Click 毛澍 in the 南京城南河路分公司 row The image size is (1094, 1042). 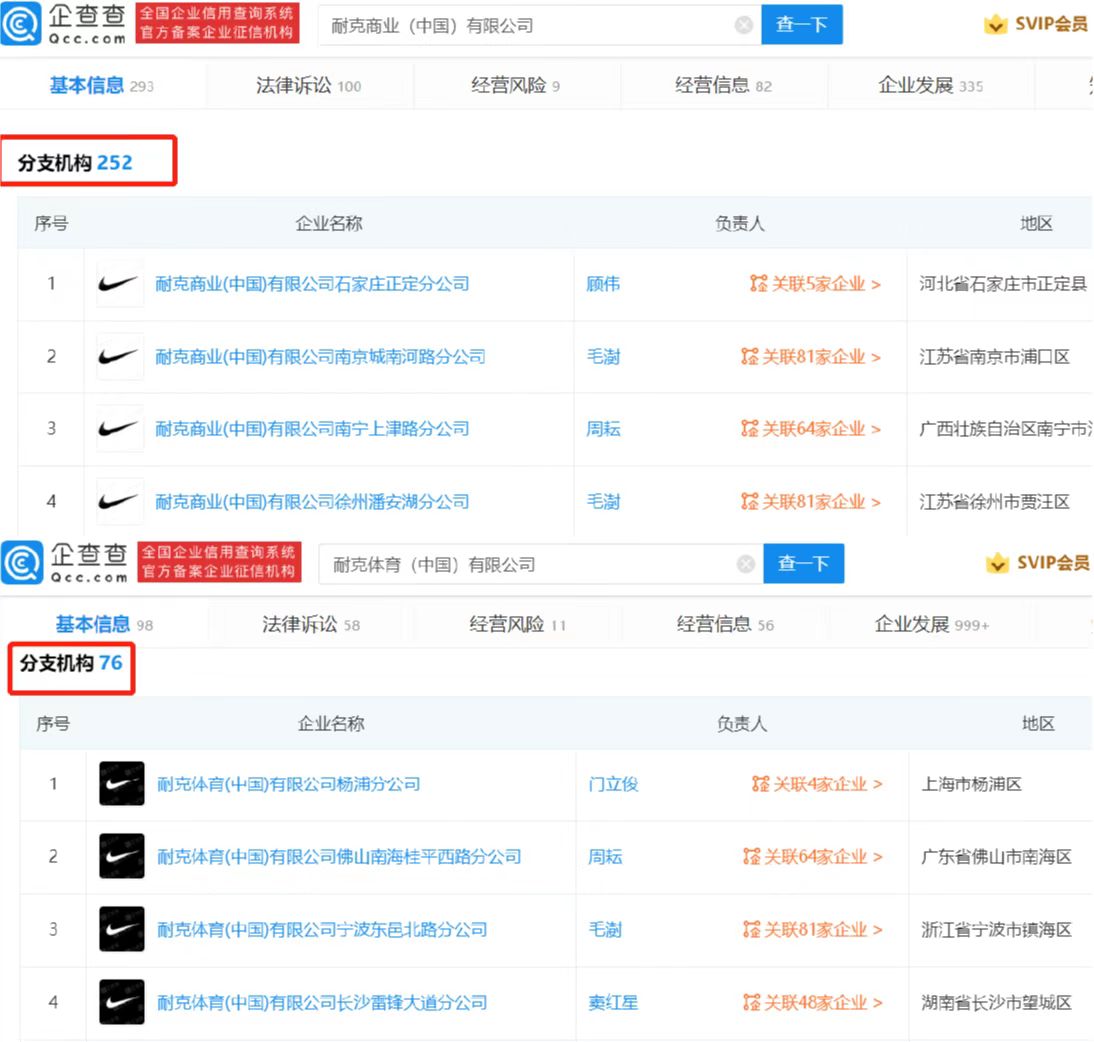(x=603, y=357)
